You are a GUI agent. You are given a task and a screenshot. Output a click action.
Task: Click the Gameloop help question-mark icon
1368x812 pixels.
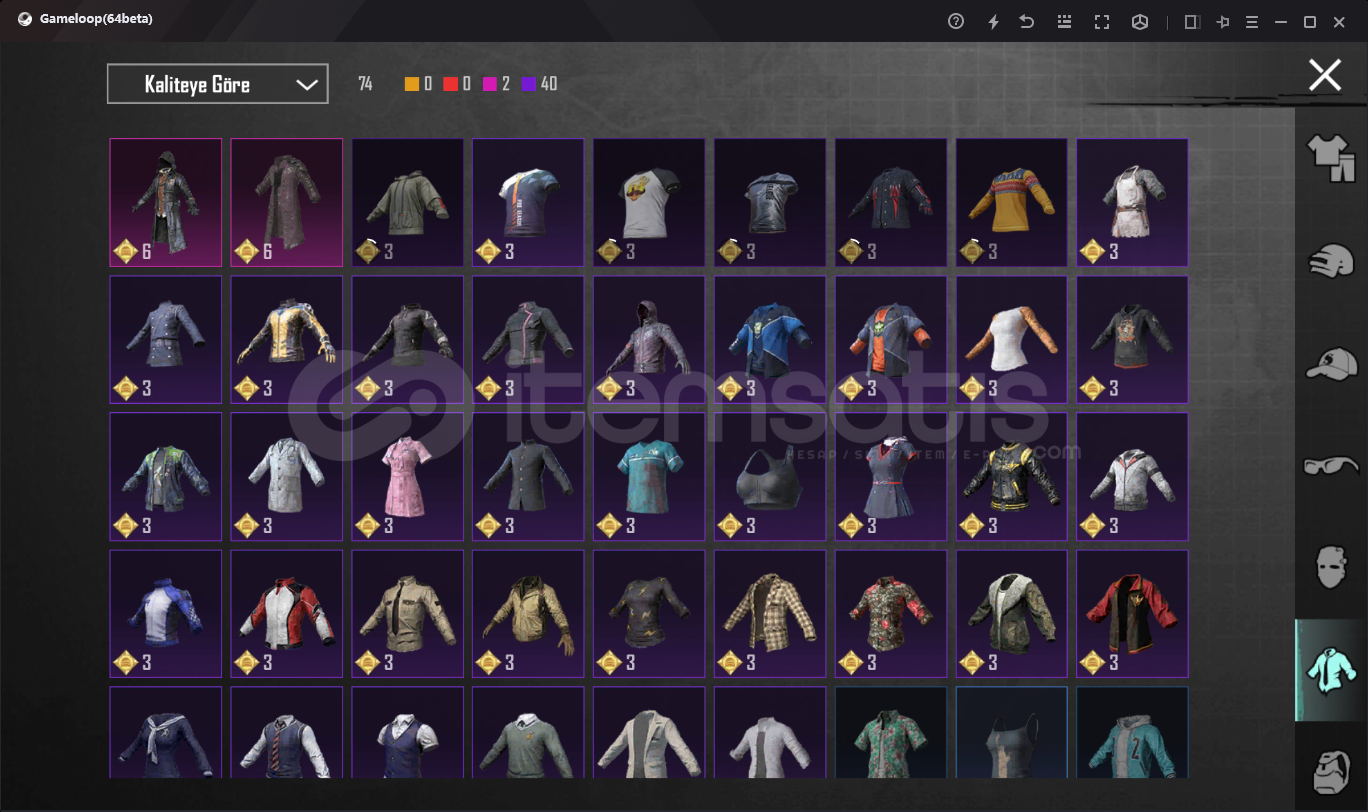point(956,21)
